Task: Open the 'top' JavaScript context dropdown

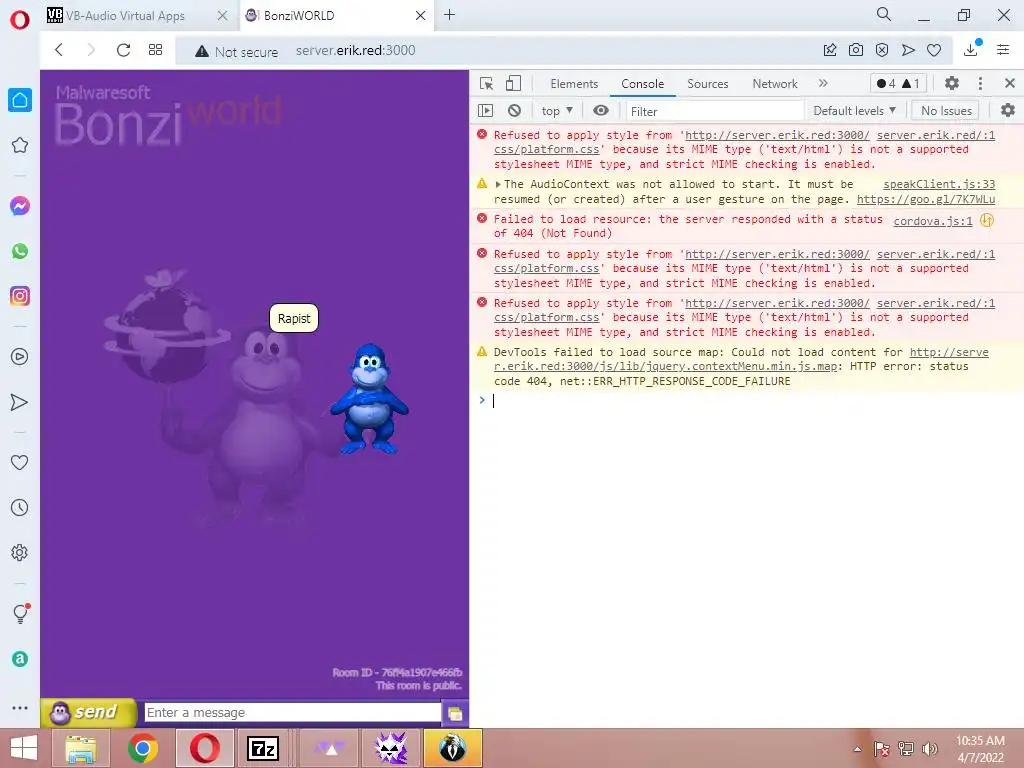Action: pyautogui.click(x=557, y=111)
